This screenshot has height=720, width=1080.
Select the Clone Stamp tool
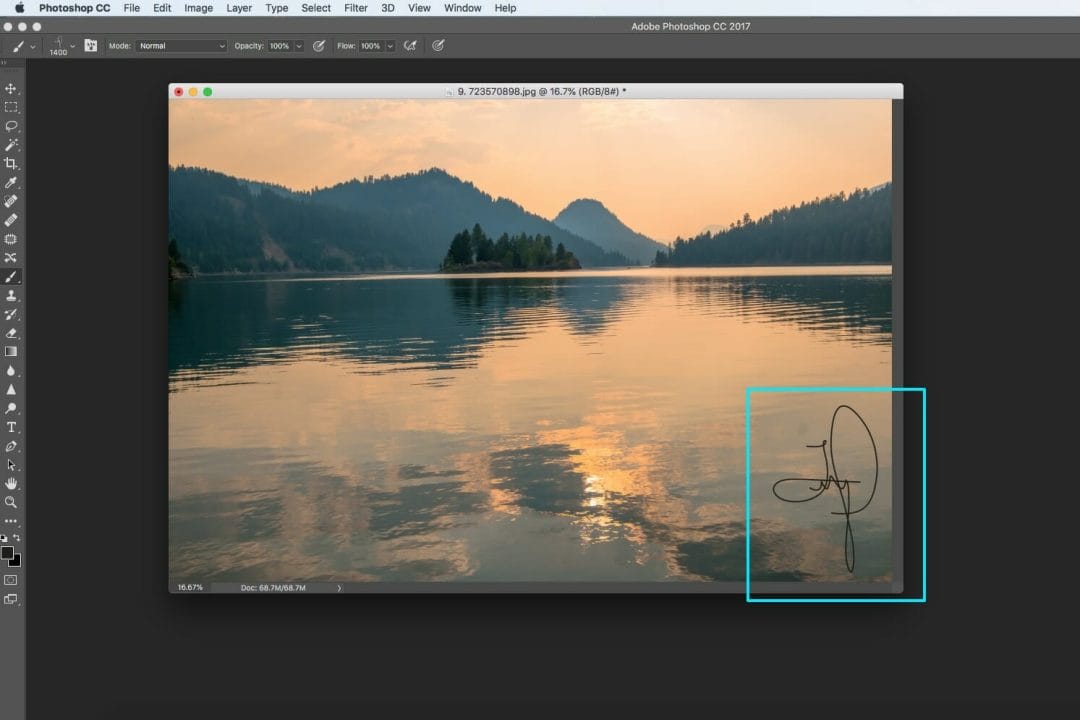click(x=11, y=296)
